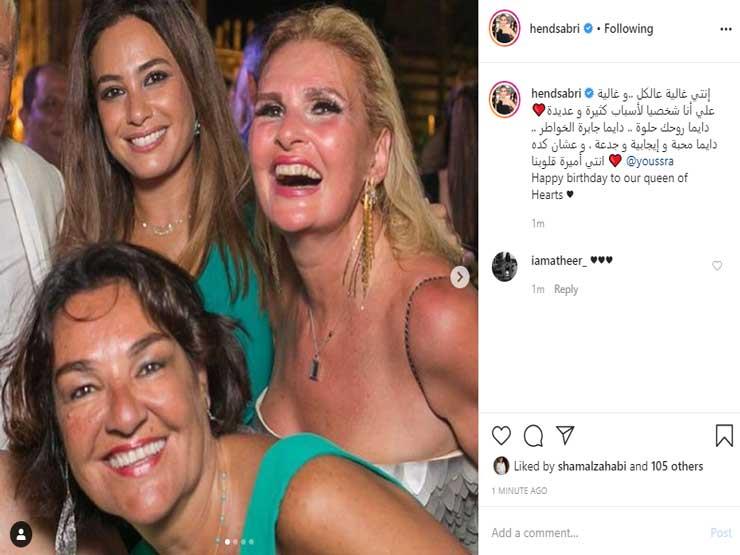Like the iamatheer_ comment heart

coord(717,266)
